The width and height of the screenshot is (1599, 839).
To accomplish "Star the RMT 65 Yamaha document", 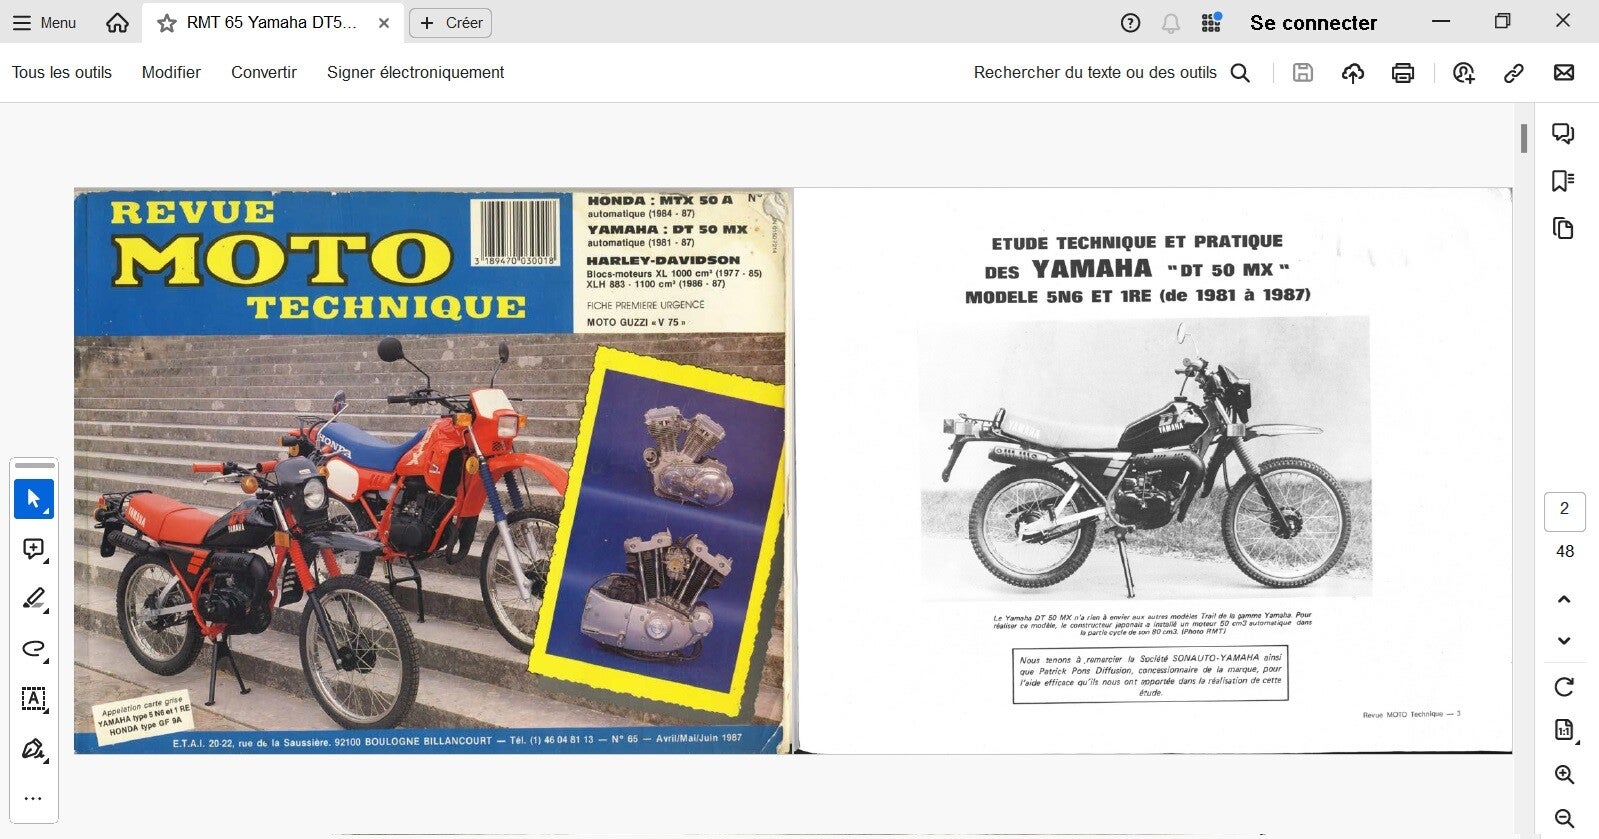I will point(167,22).
